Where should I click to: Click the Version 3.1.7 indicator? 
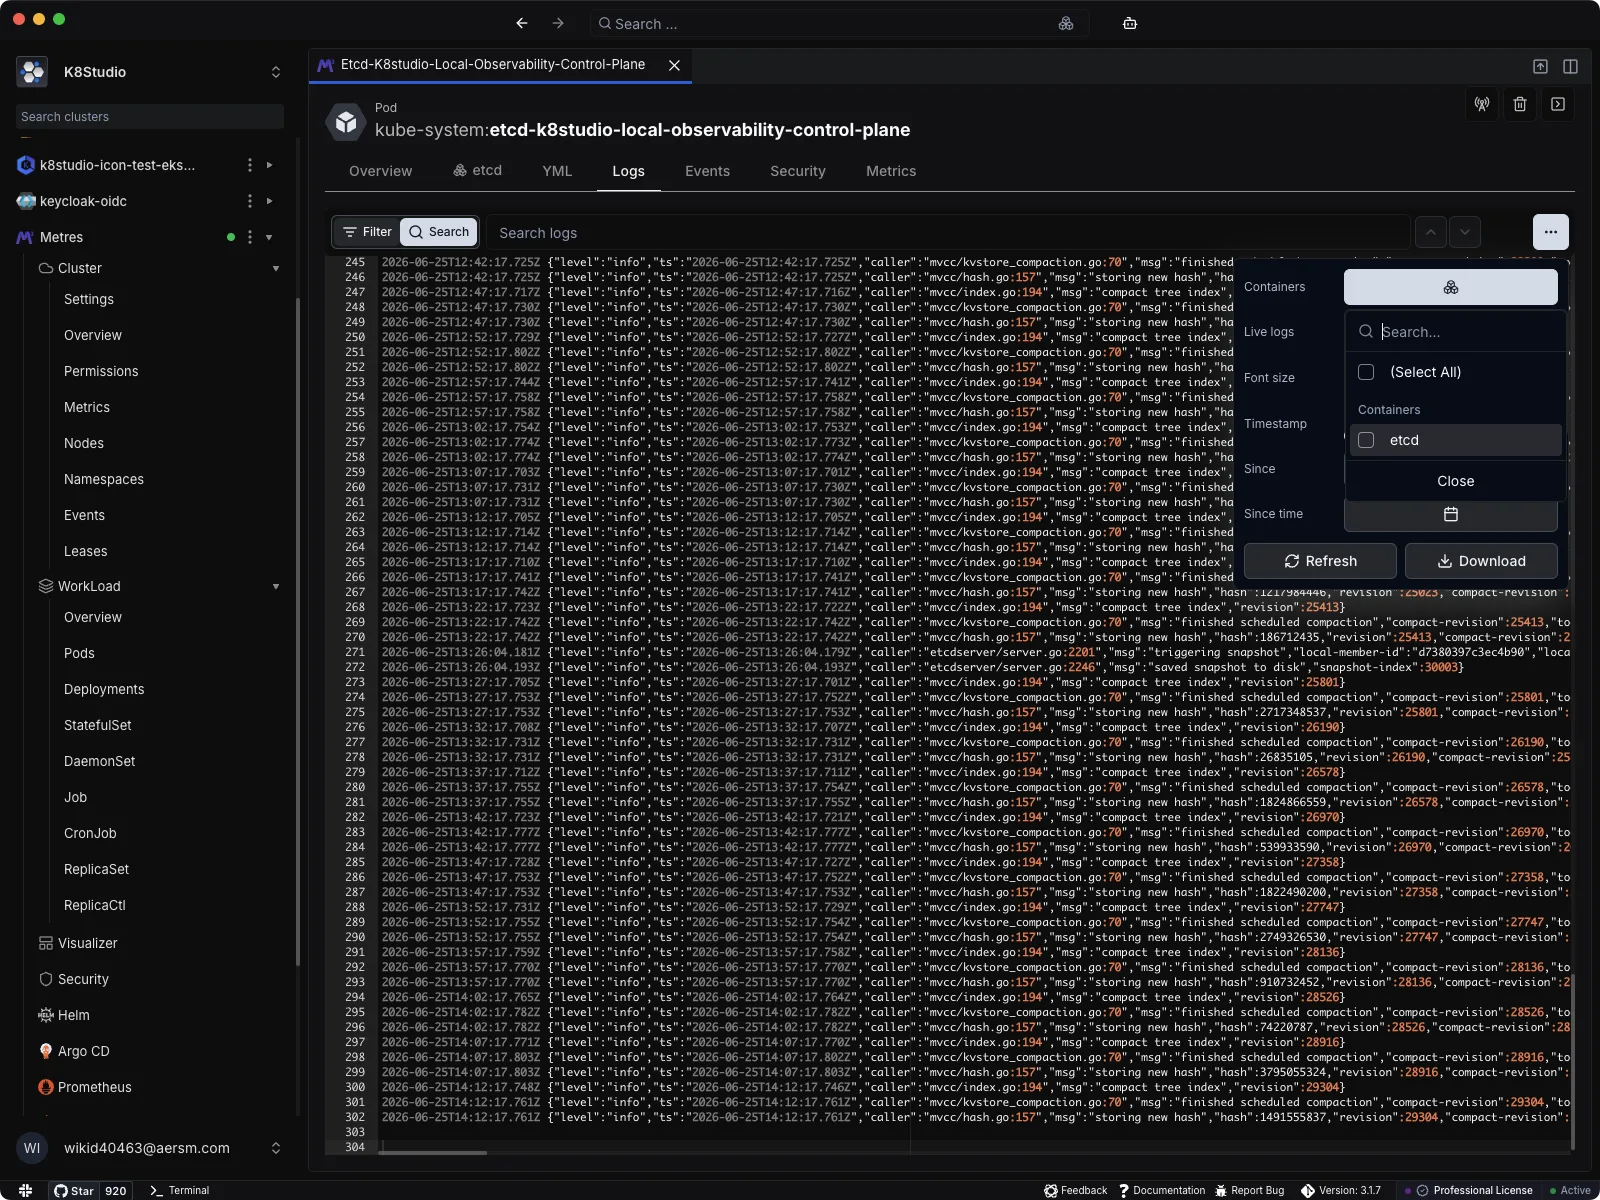pos(1340,1190)
